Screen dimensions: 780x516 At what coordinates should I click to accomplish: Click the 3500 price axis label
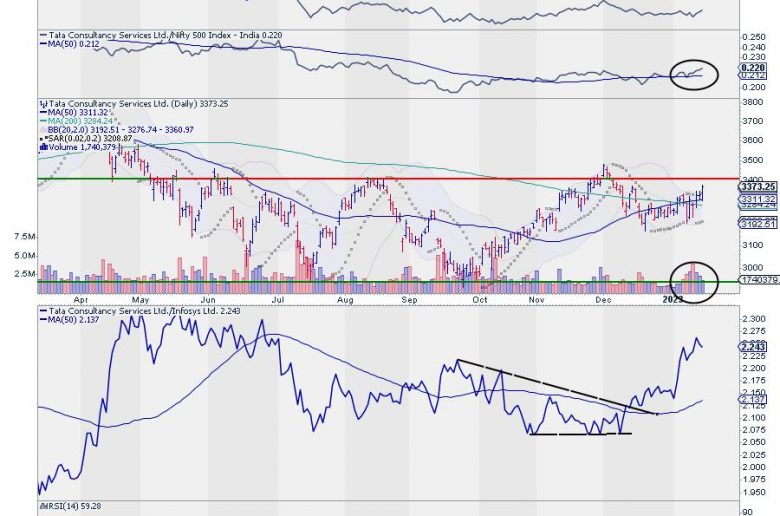pyautogui.click(x=752, y=160)
